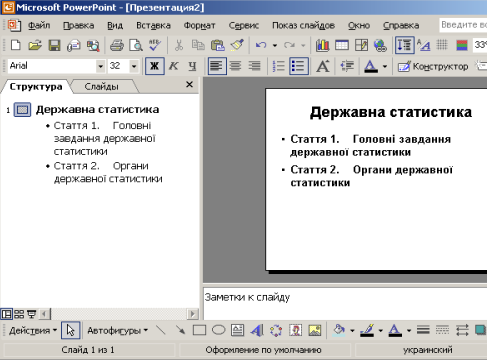
Task: Insert diagram or organization chart icon
Action: pos(276,330)
